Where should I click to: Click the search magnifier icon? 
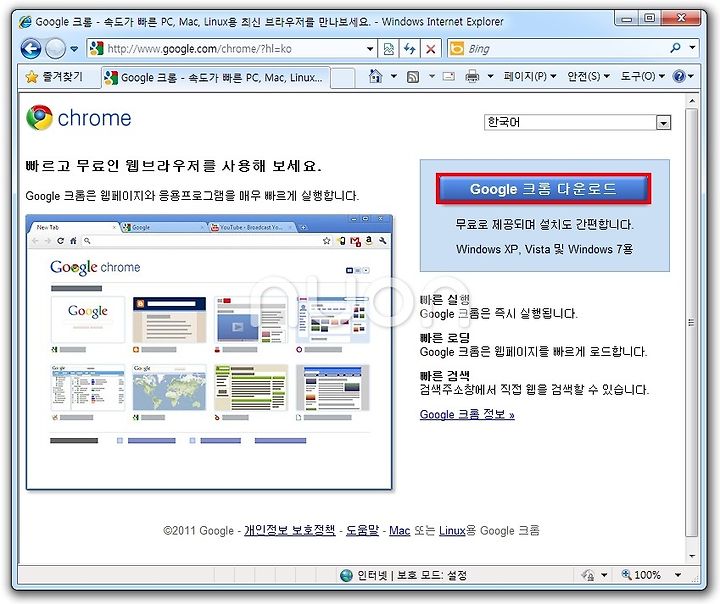point(675,48)
